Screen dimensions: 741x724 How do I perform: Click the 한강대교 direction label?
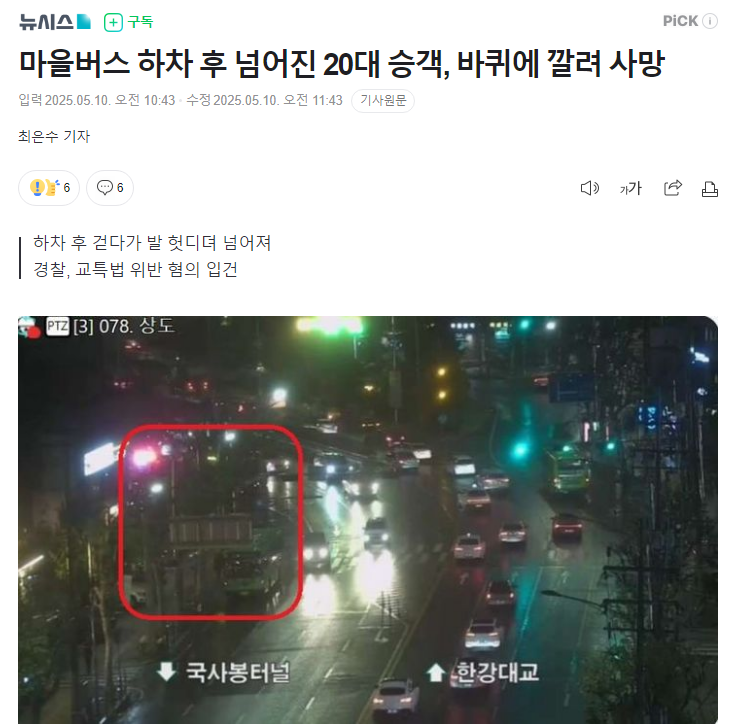click(483, 672)
